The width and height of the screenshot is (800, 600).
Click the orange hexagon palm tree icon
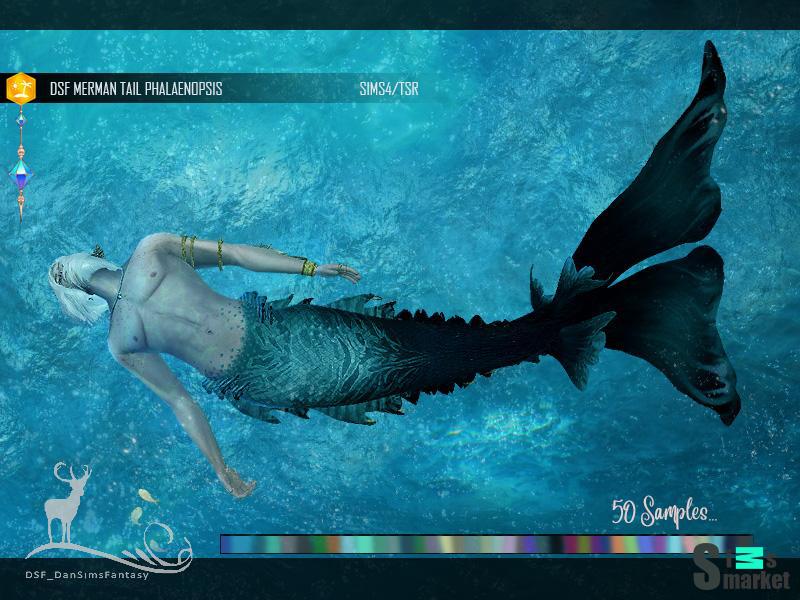[20, 88]
